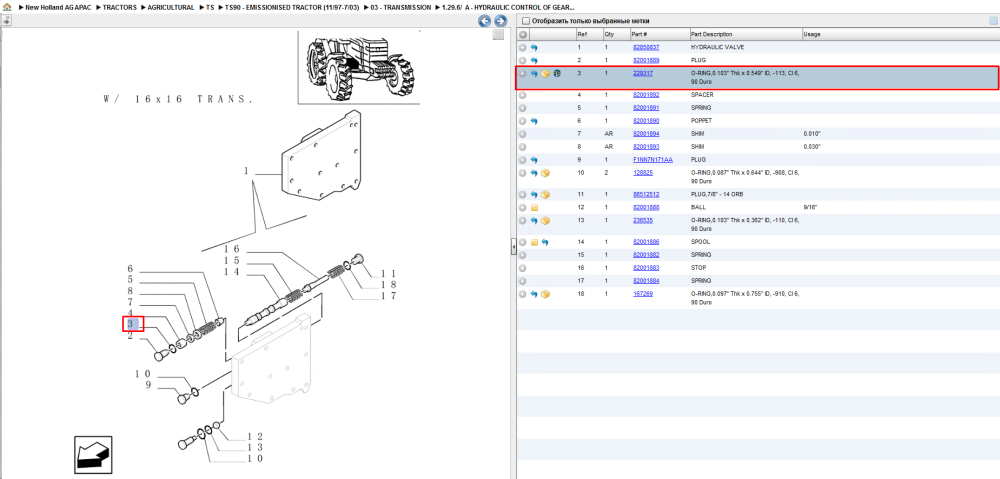1000x479 pixels.
Task: Go to previous illustration with blue back arrow
Action: pos(485,21)
